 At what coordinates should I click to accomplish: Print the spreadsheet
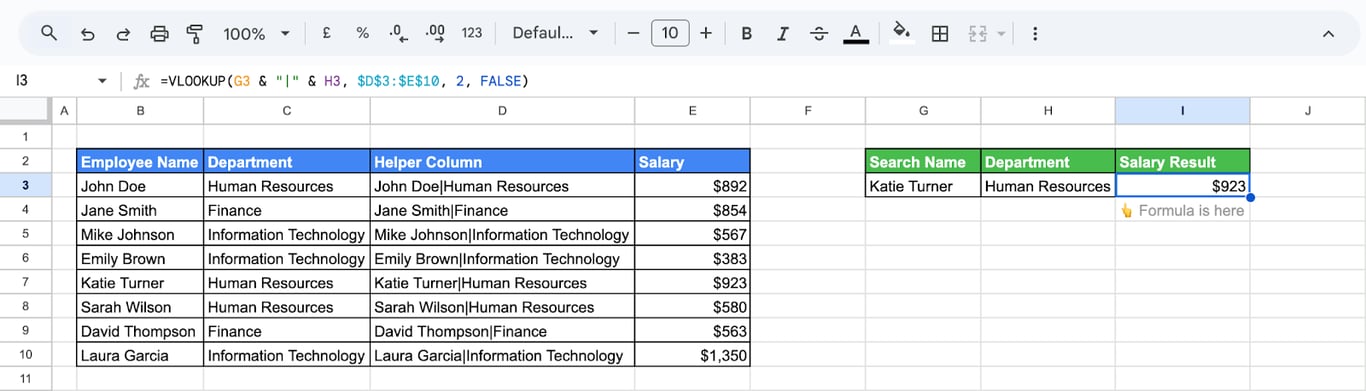coord(159,33)
